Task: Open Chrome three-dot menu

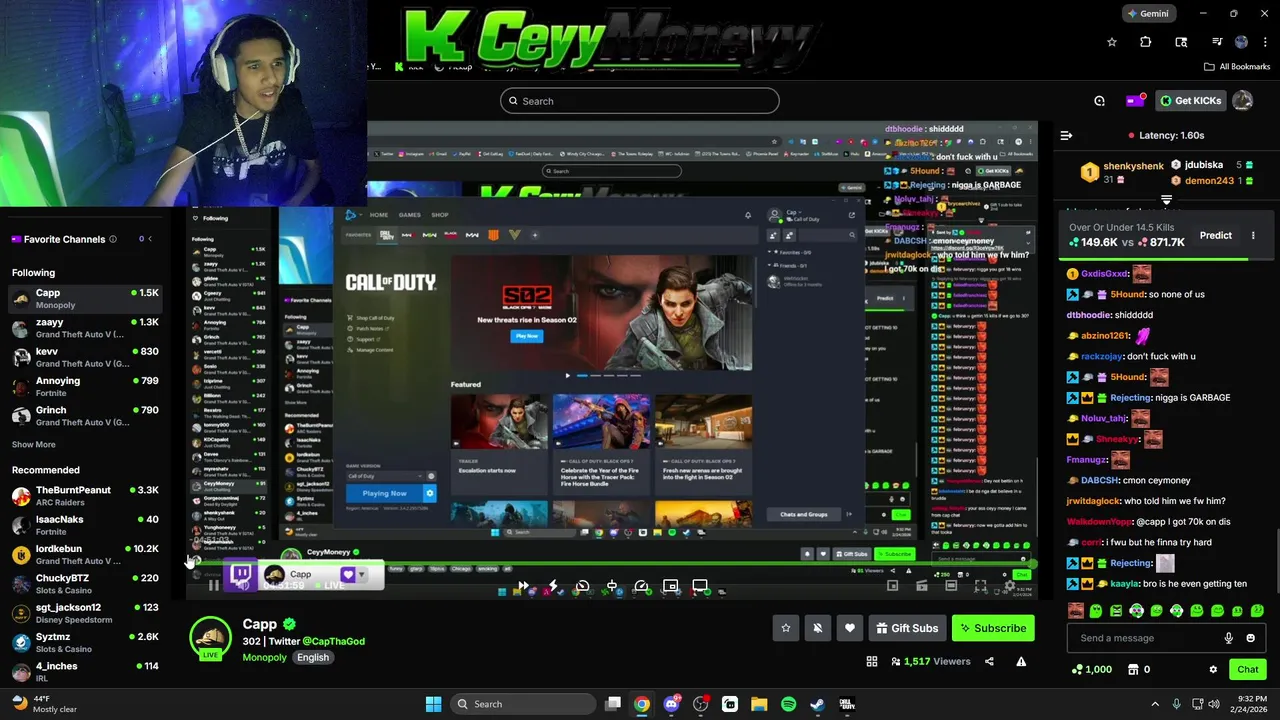Action: (x=1264, y=42)
